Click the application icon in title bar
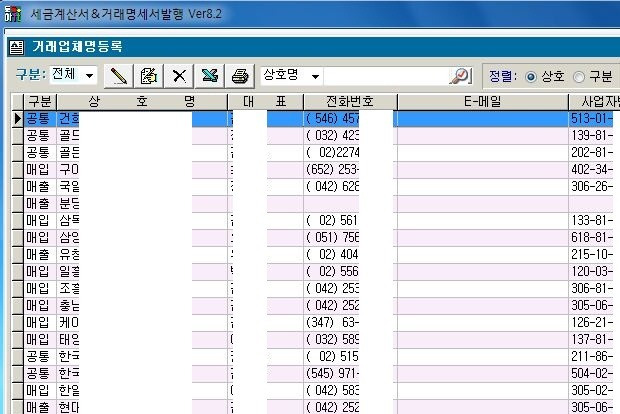620x414 pixels. click(13, 14)
